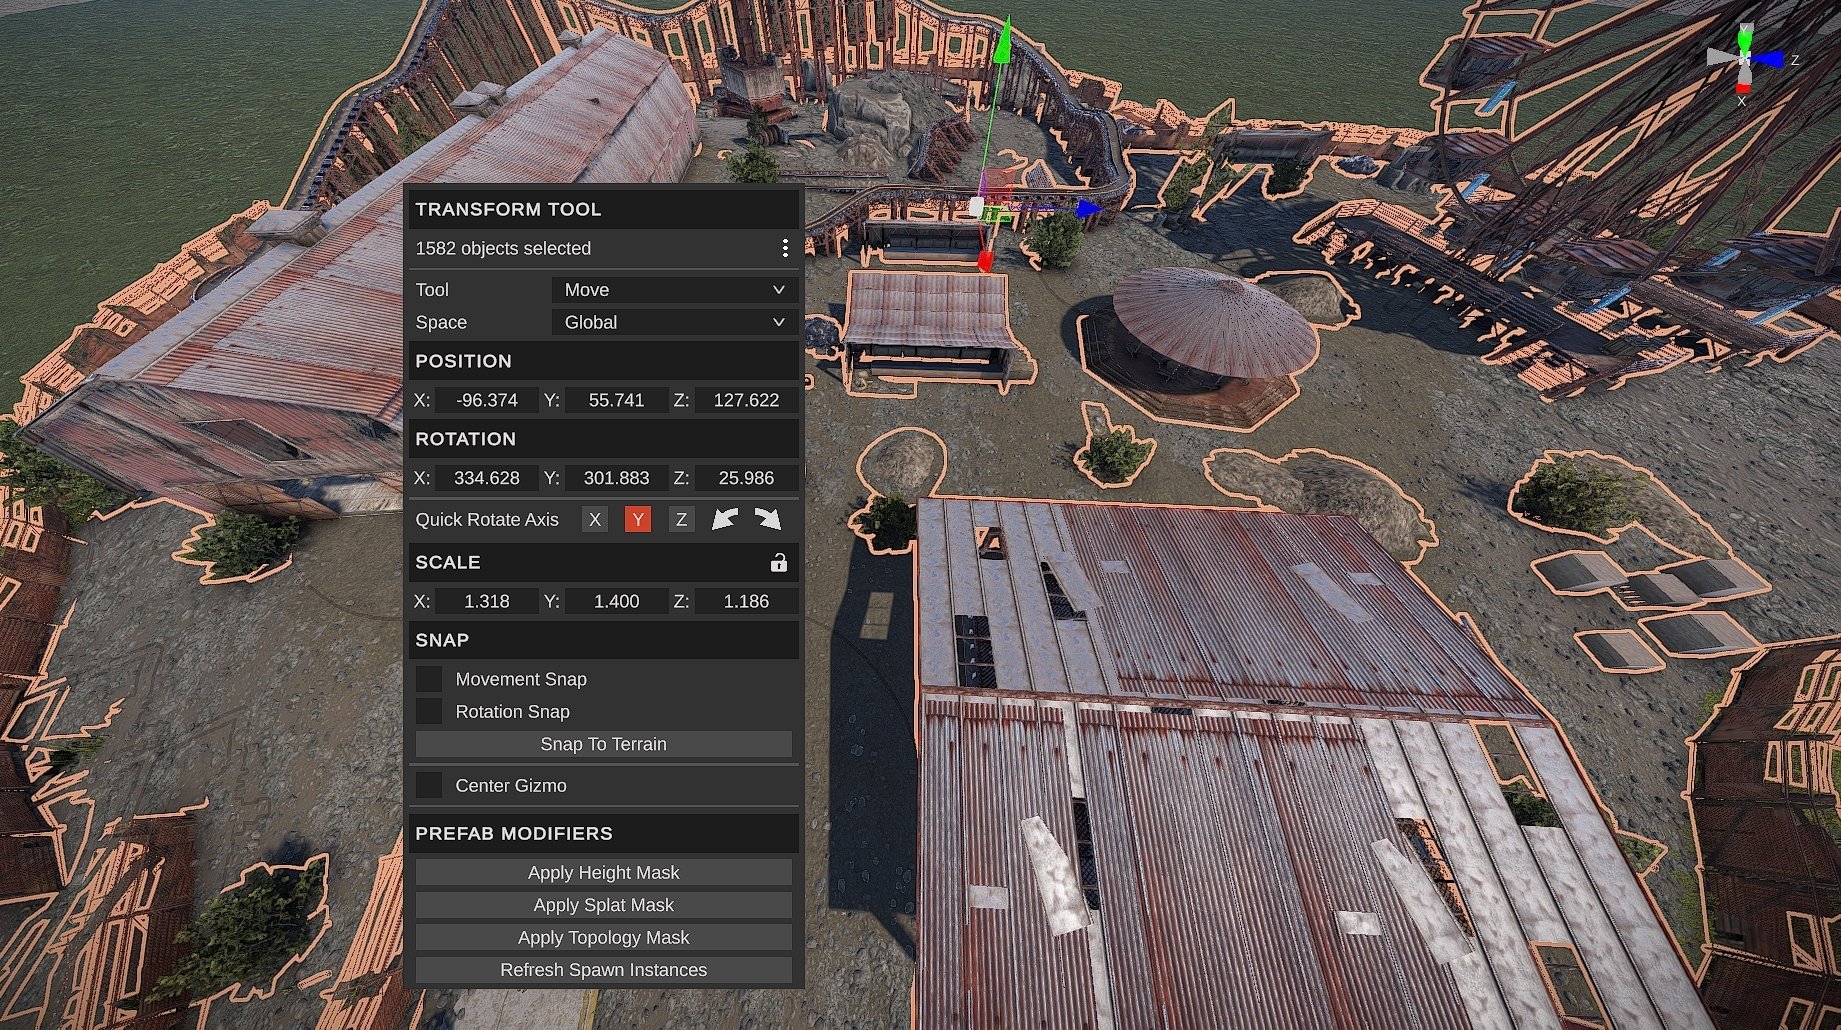Click the red X-axis gizmo handle
The height and width of the screenshot is (1030, 1841).
[x=985, y=261]
